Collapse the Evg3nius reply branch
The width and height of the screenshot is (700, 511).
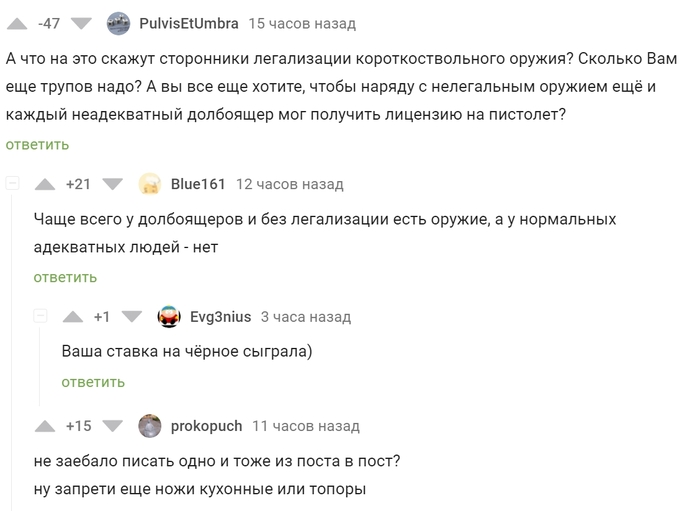[41, 317]
